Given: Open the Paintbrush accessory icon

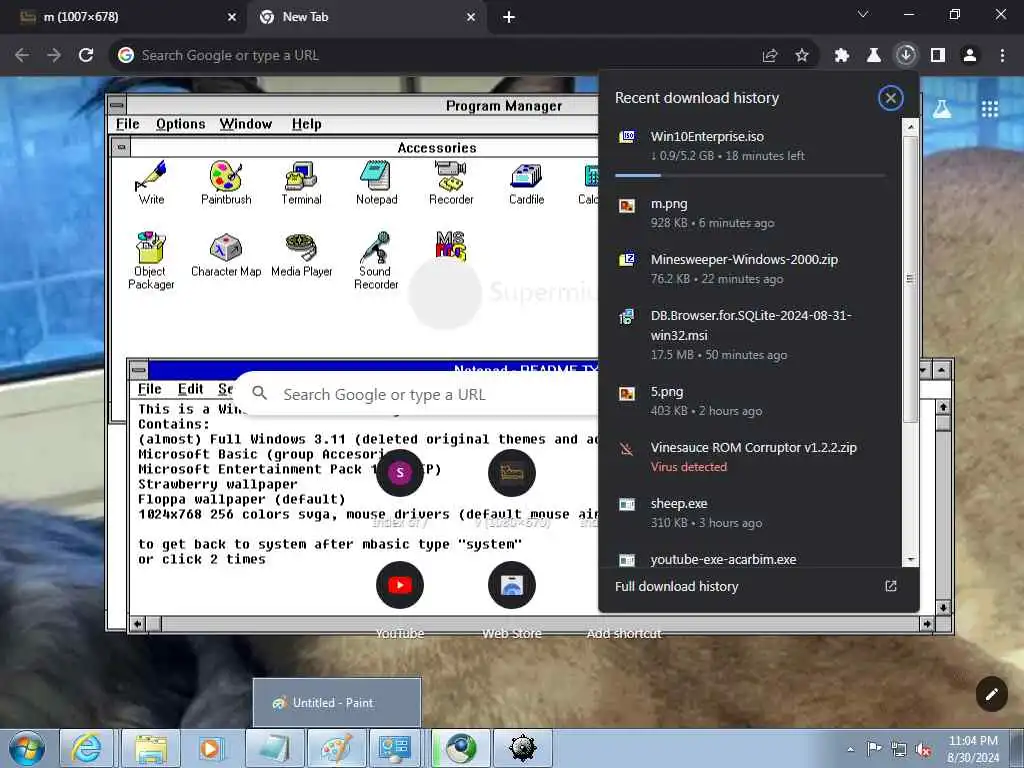Looking at the screenshot, I should click(x=226, y=182).
